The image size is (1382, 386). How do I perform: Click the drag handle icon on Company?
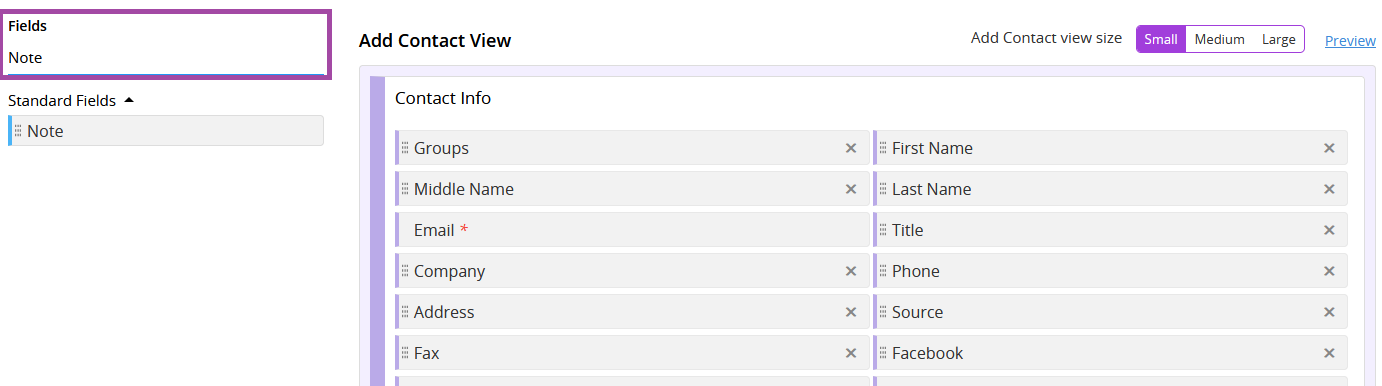(x=405, y=271)
